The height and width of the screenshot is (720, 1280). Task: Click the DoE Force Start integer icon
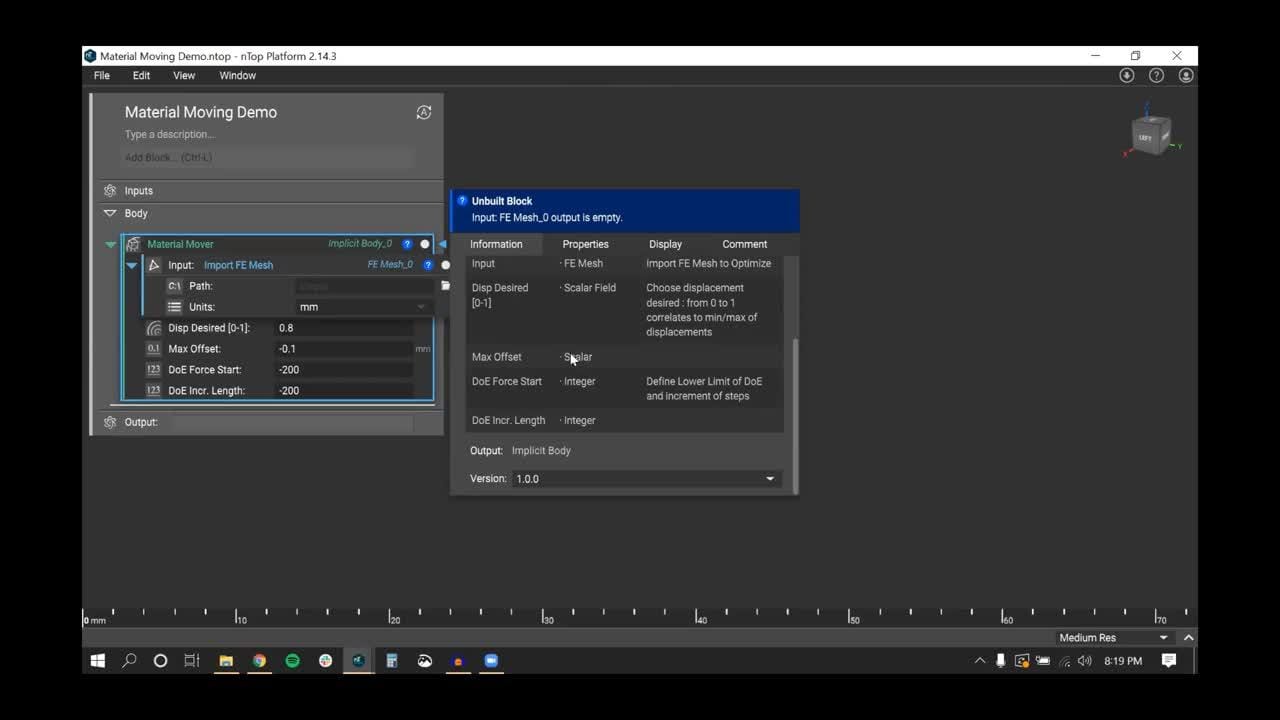pyautogui.click(x=153, y=370)
